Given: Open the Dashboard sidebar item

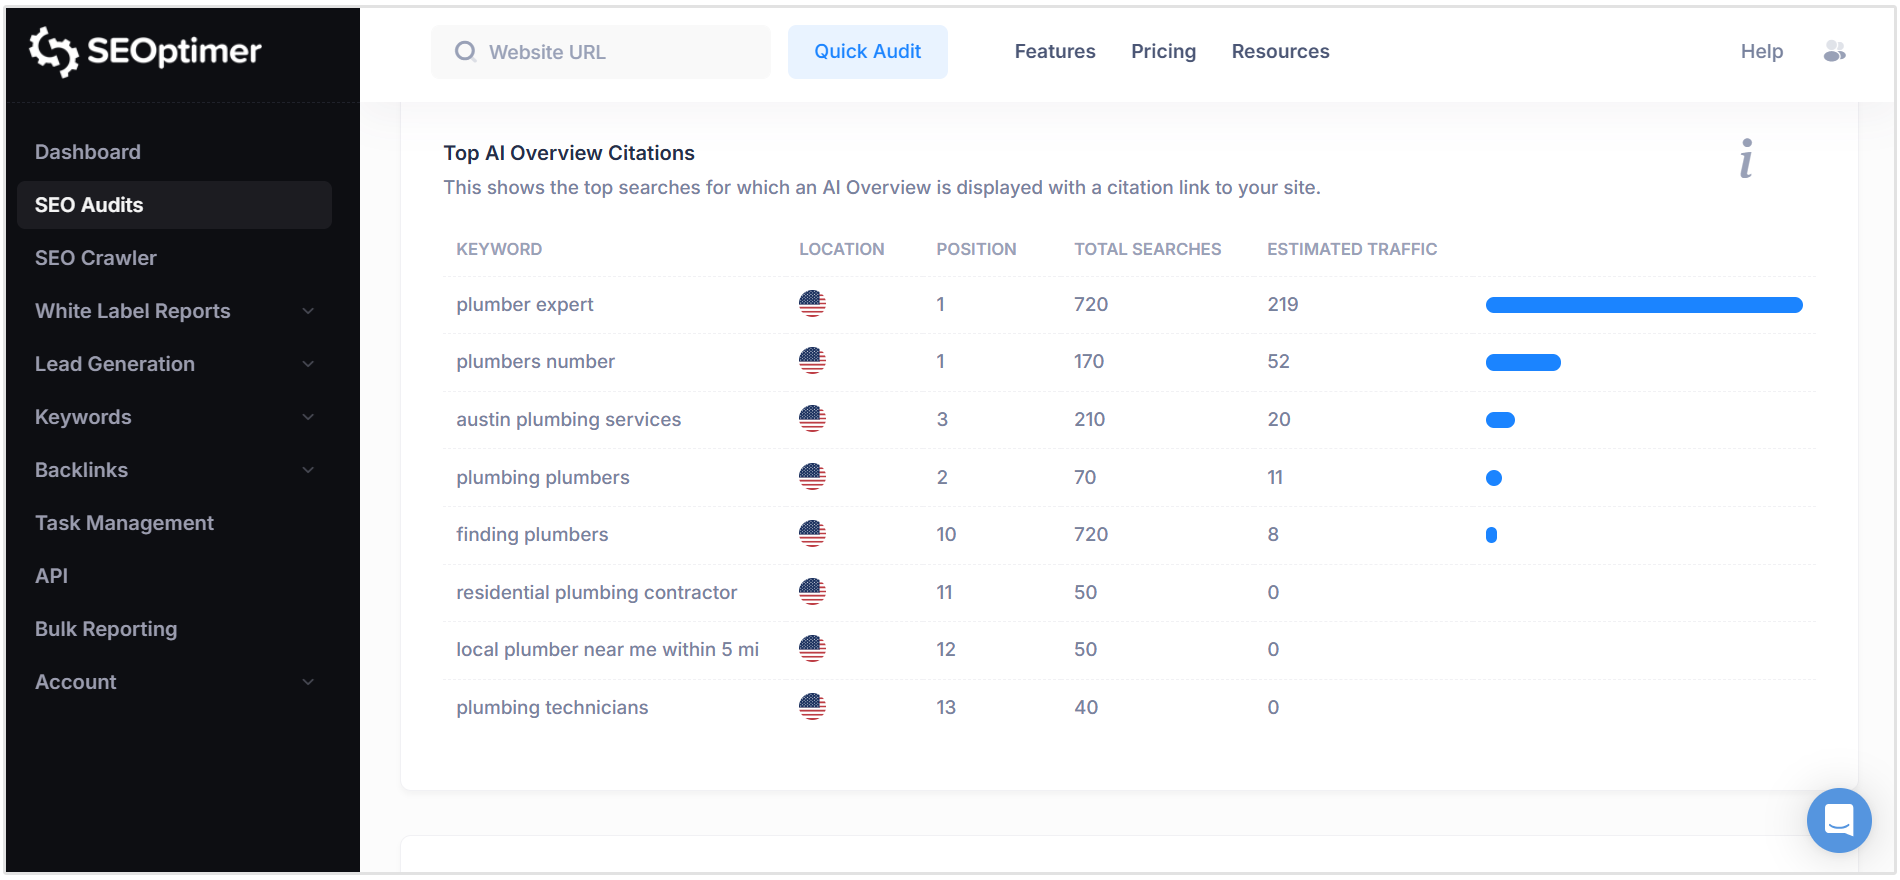Looking at the screenshot, I should [x=175, y=152].
